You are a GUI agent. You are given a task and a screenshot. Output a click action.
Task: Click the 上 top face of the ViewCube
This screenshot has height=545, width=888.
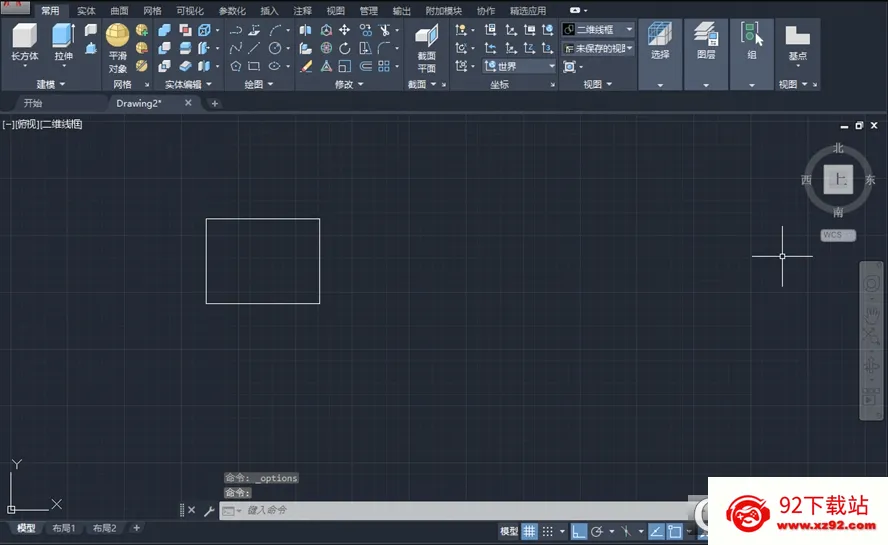tap(838, 180)
